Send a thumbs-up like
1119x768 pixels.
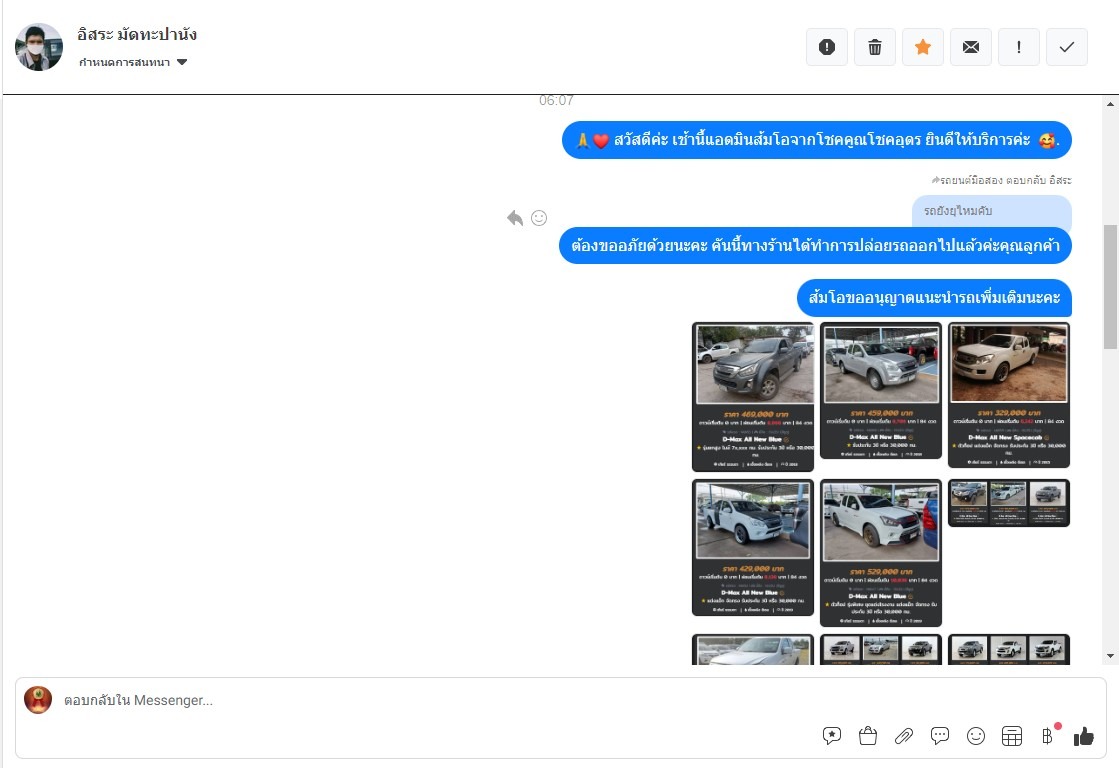point(1083,736)
